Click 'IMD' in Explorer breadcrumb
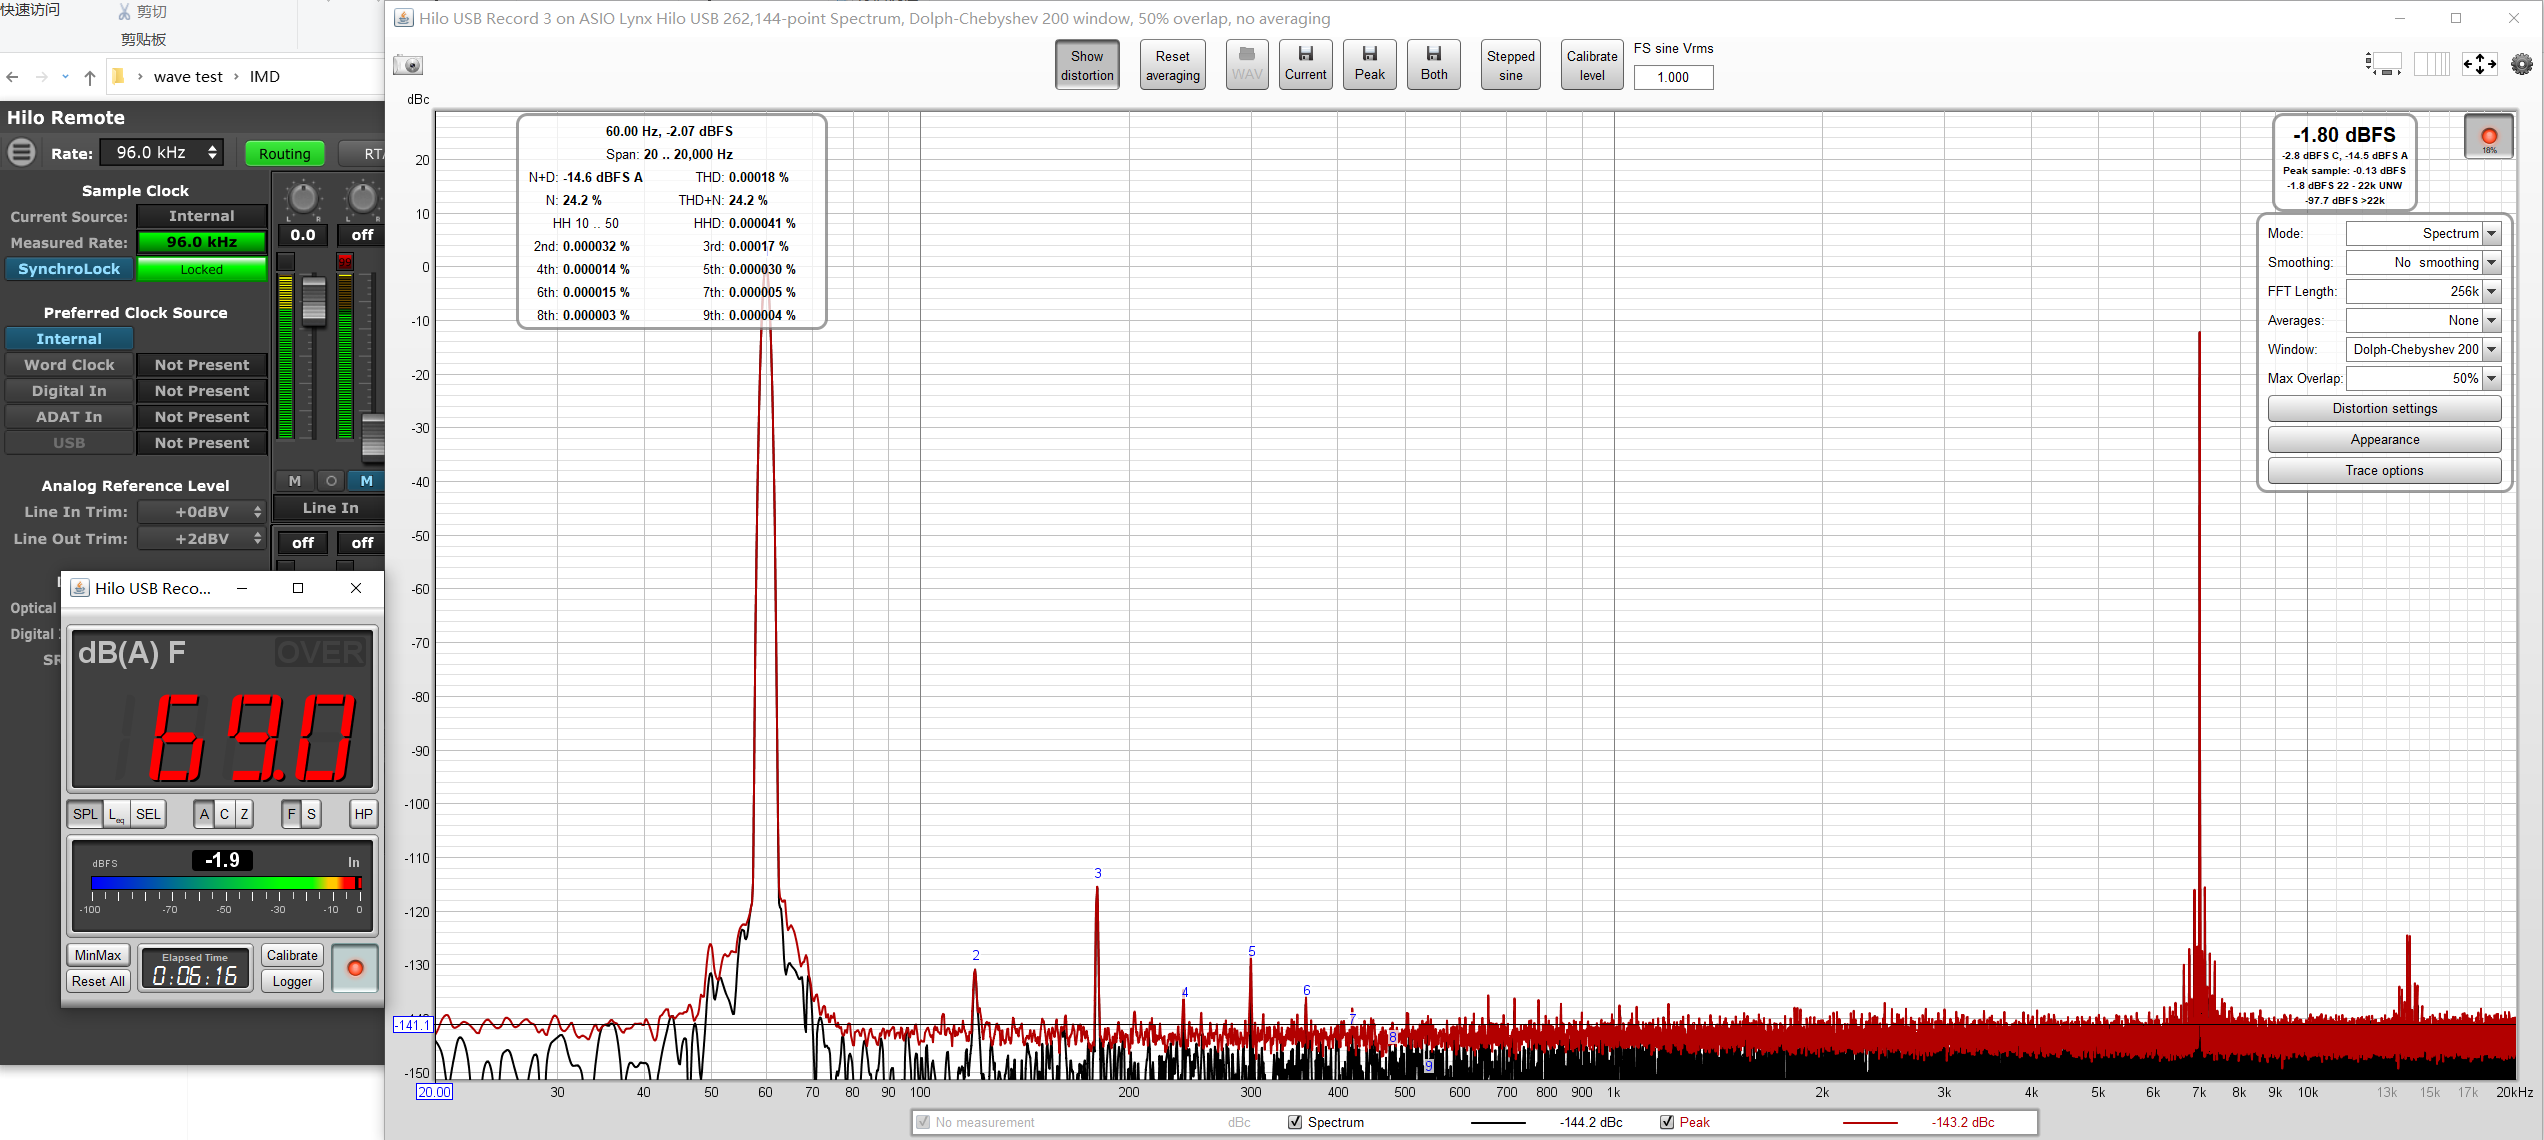The image size is (2544, 1140). [x=264, y=77]
